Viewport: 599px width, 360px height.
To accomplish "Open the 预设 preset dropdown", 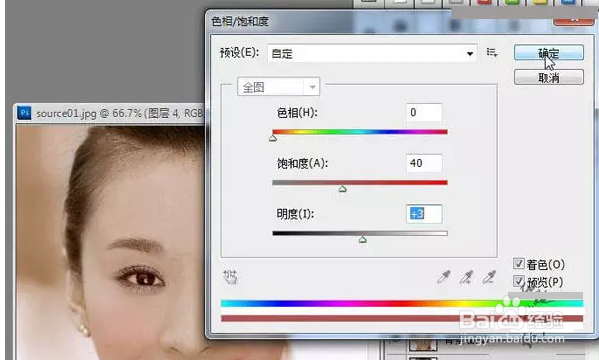I will click(372, 54).
